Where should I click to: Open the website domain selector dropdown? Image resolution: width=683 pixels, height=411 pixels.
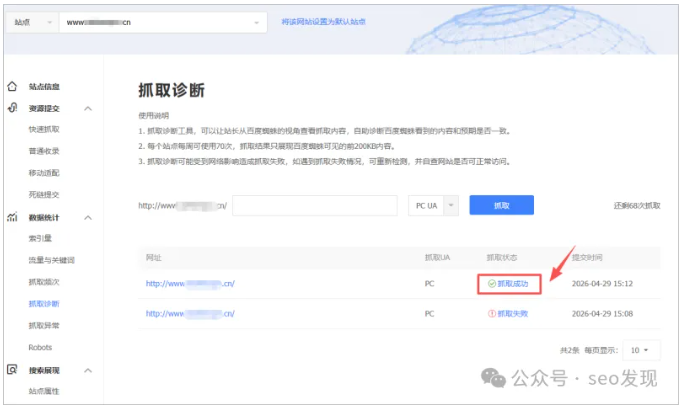163,22
